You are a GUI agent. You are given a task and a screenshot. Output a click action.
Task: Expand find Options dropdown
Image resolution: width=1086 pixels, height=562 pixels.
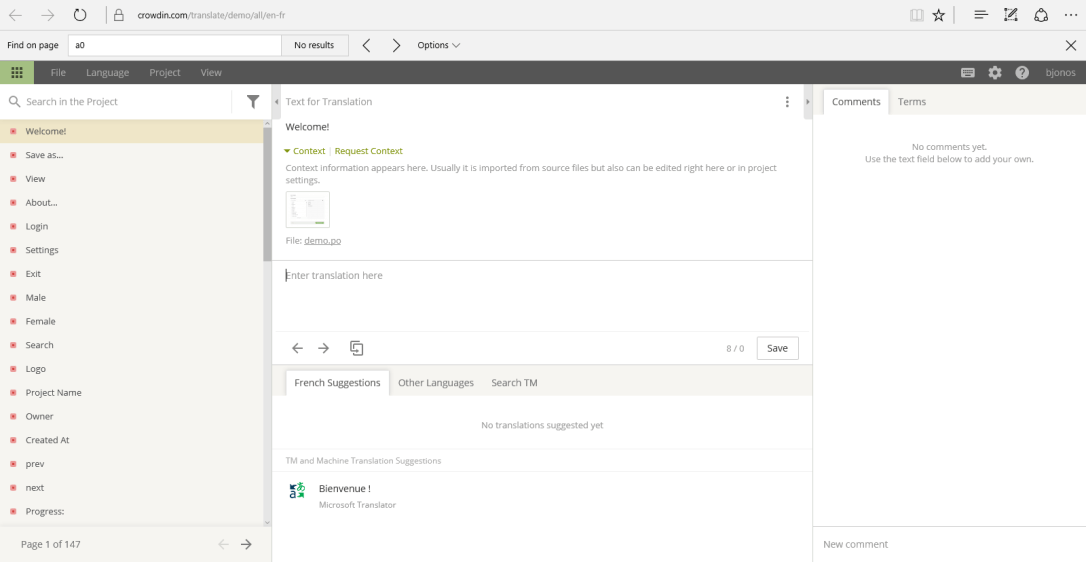coord(438,45)
